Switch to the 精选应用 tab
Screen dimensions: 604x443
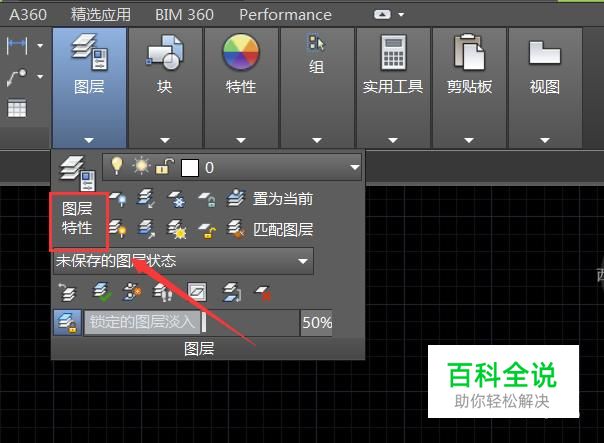click(101, 15)
